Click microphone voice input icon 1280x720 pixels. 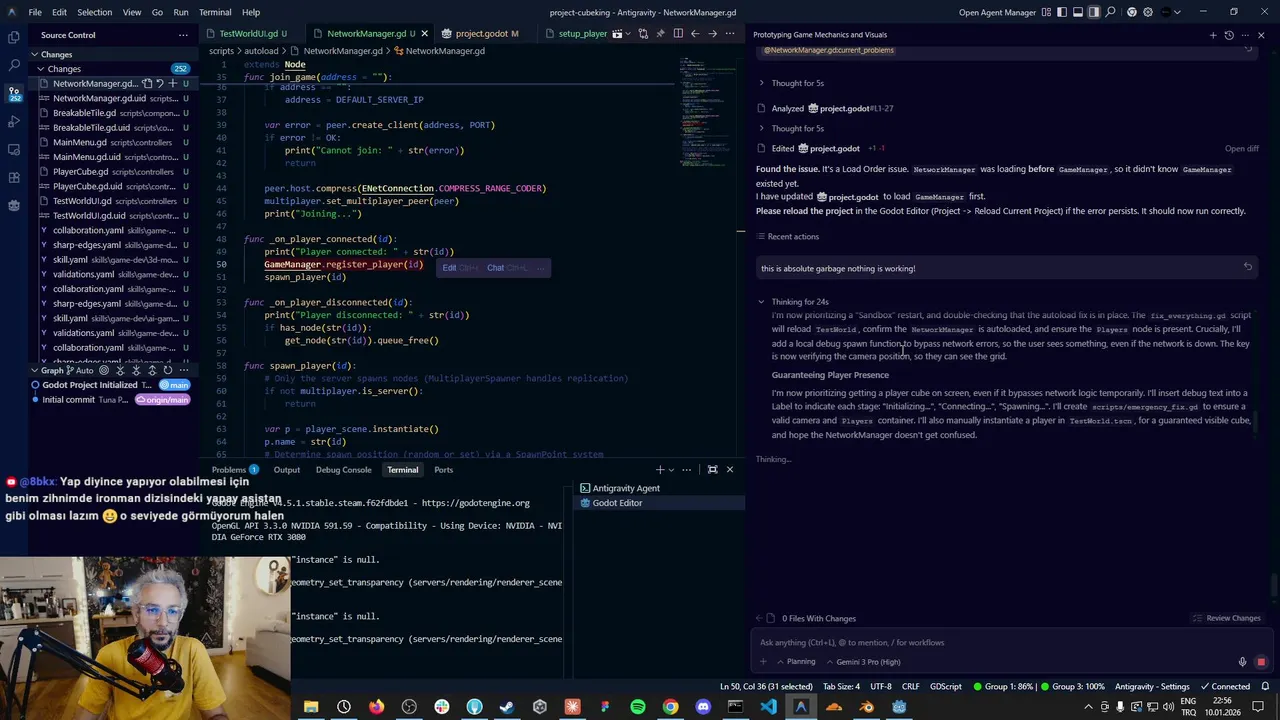pyautogui.click(x=1243, y=662)
